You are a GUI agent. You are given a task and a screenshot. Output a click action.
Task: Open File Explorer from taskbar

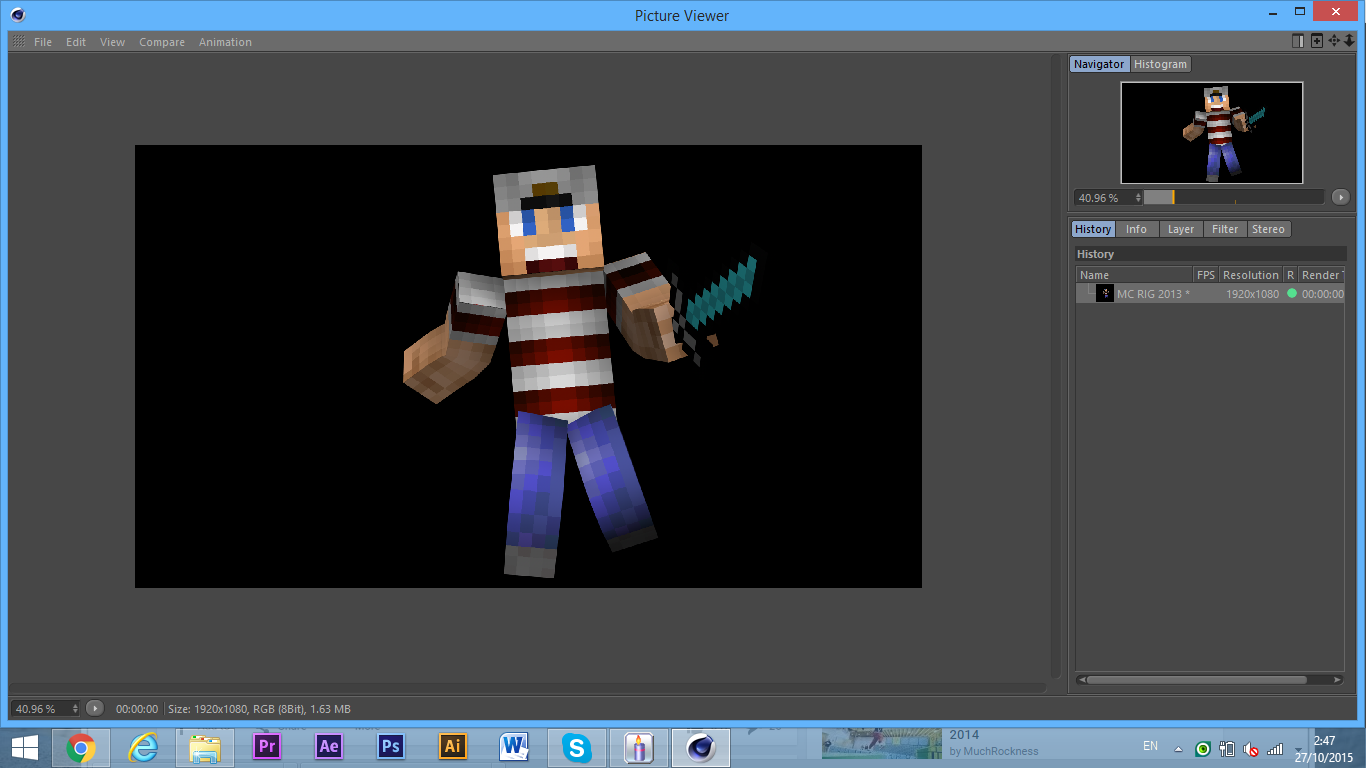pyautogui.click(x=205, y=747)
